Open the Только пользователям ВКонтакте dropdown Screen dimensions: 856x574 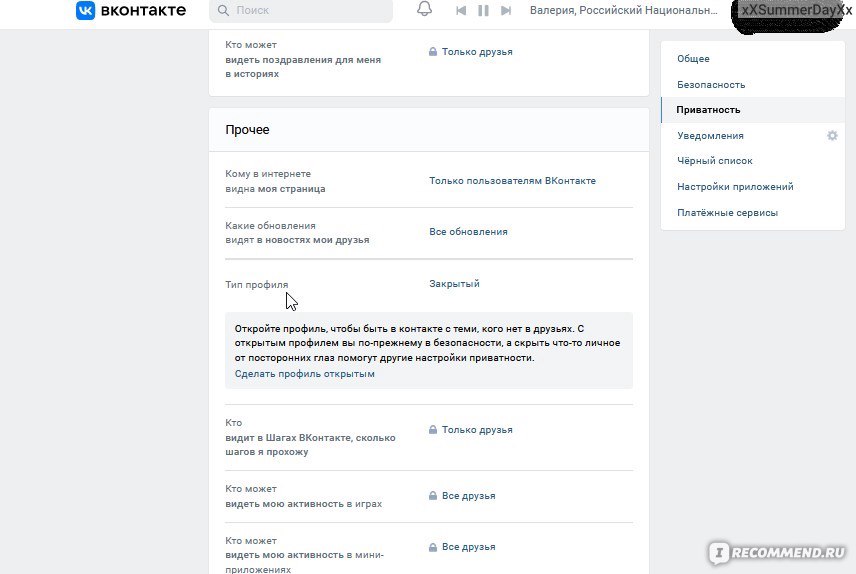tap(512, 181)
